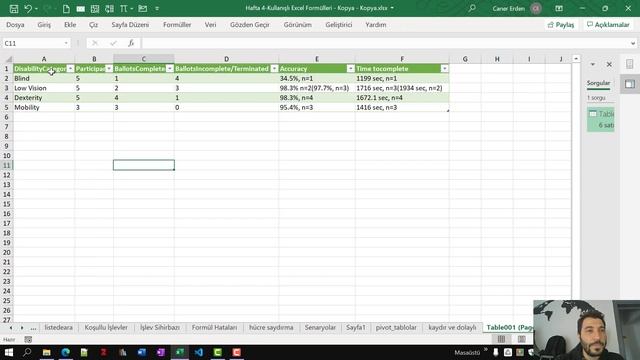
Task: Click the Paylaş share button
Action: (561, 25)
